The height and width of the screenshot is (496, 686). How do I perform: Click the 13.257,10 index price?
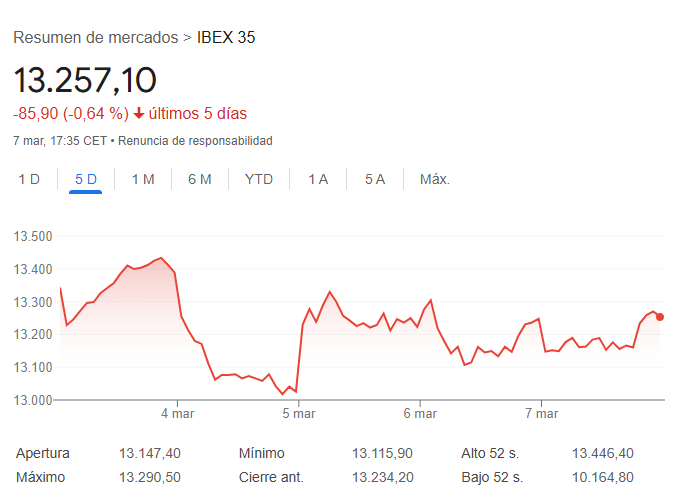85,80
